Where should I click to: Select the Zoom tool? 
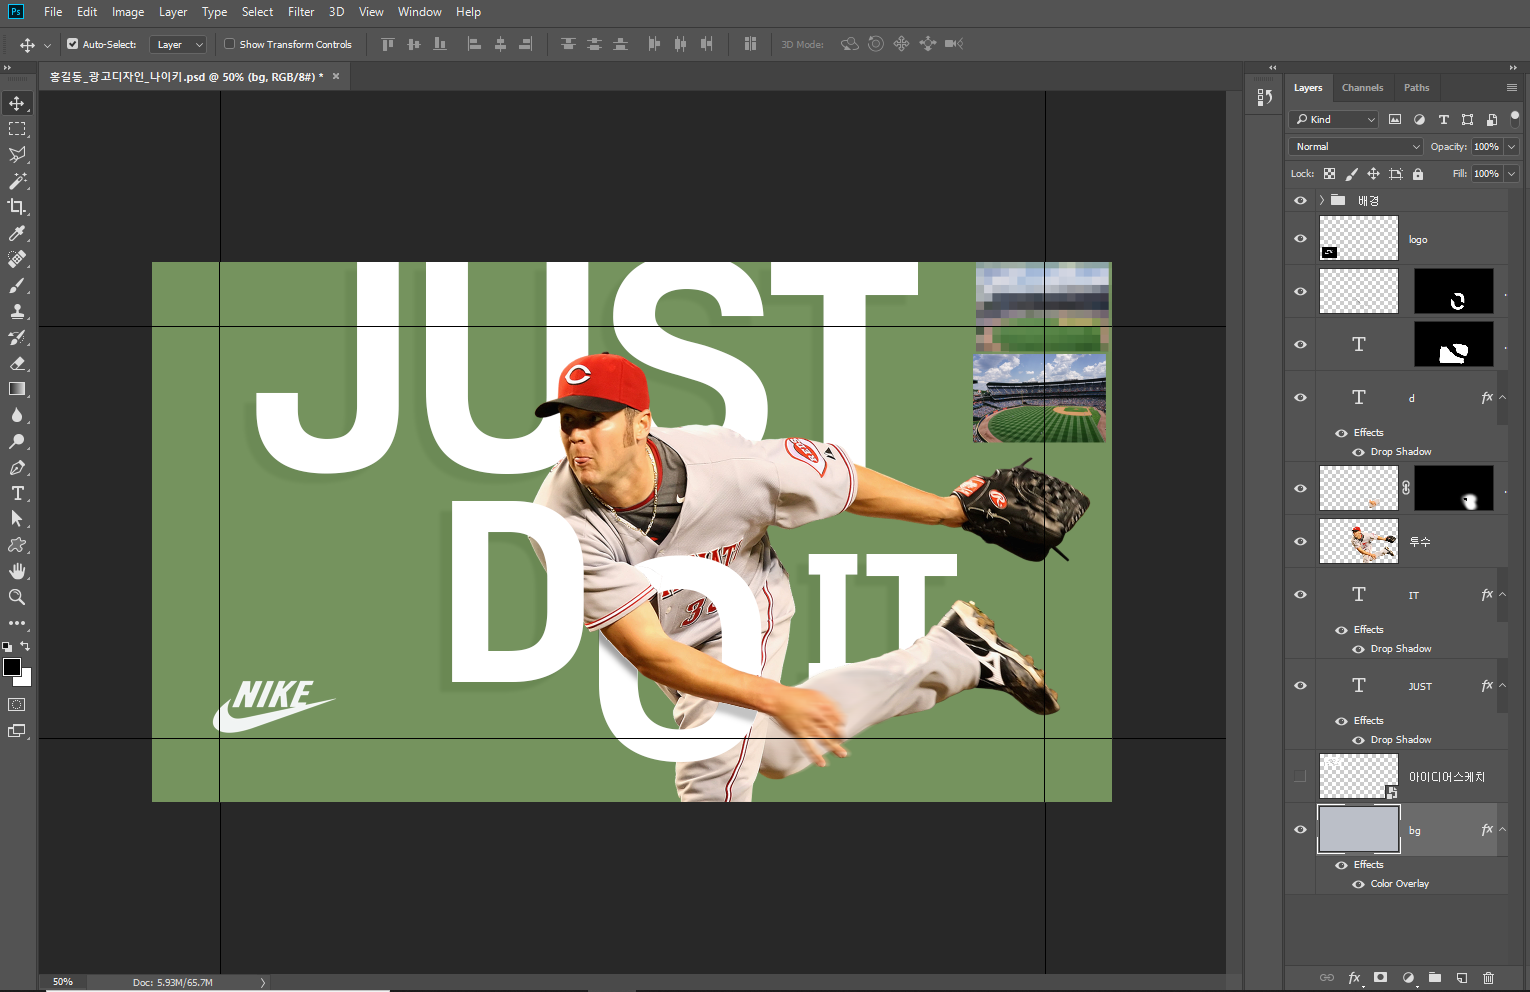pyautogui.click(x=17, y=597)
